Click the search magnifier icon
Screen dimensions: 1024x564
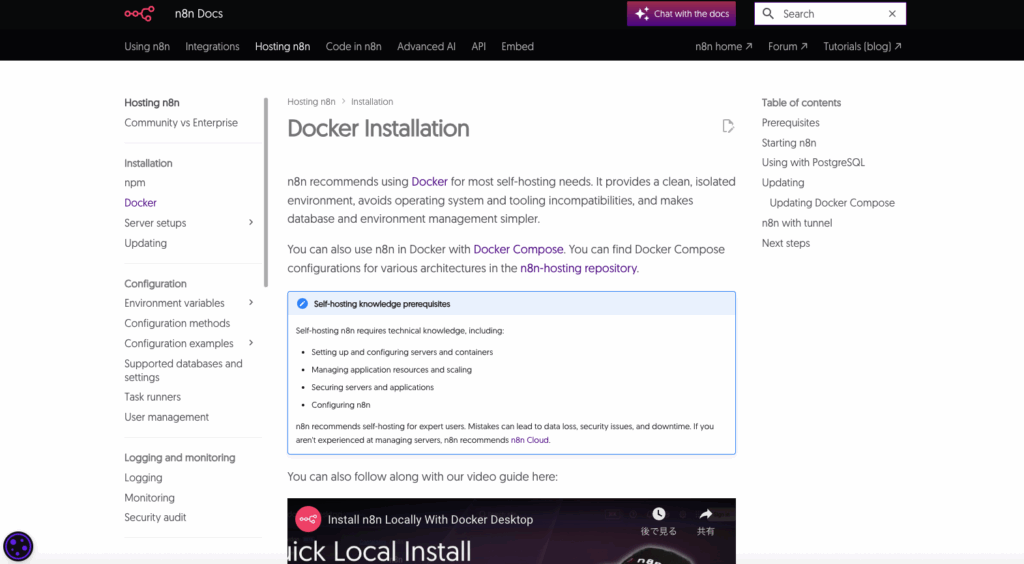[768, 14]
